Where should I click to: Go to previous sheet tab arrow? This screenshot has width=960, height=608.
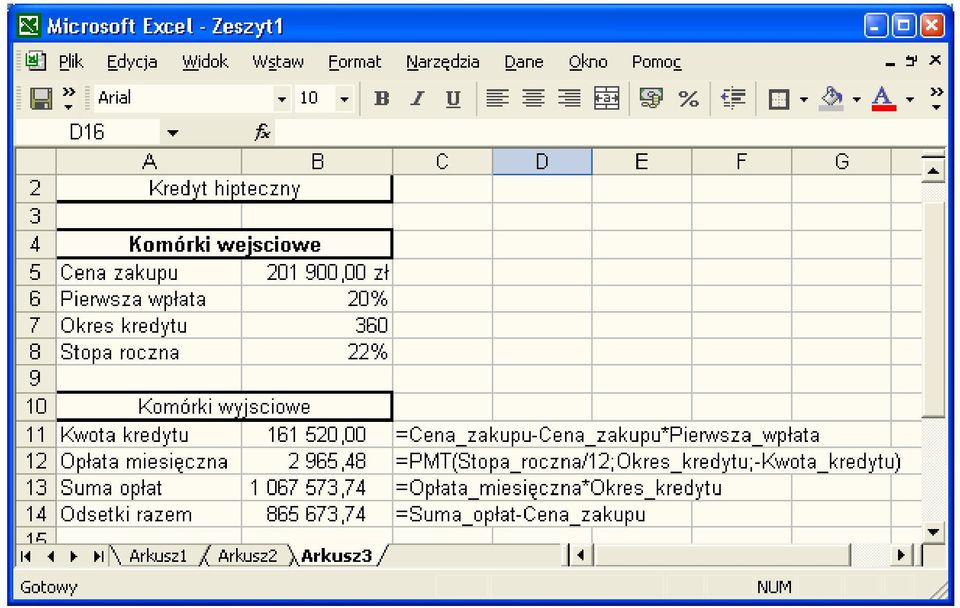click(51, 556)
